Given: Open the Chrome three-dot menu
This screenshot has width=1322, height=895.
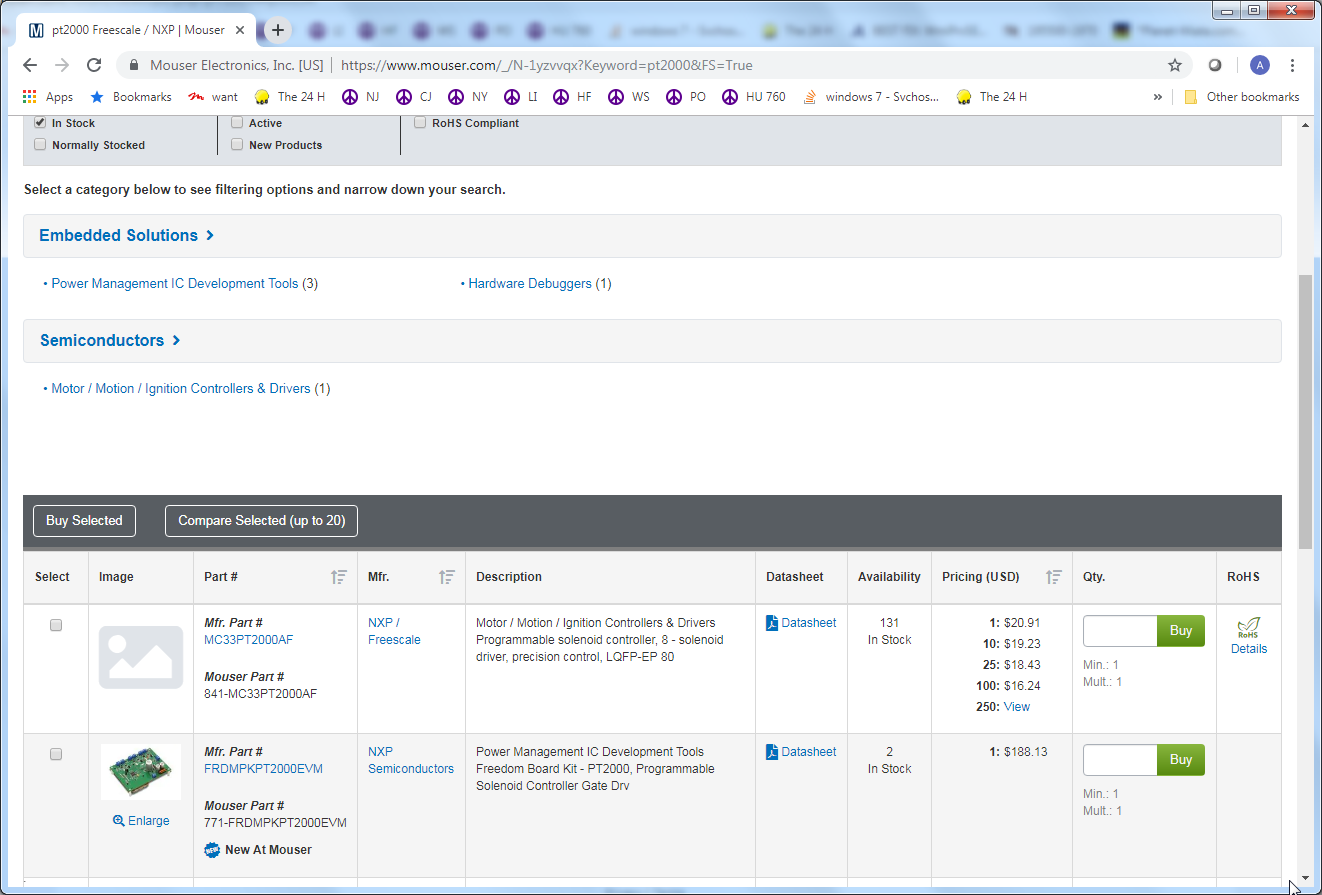Looking at the screenshot, I should coord(1293,65).
